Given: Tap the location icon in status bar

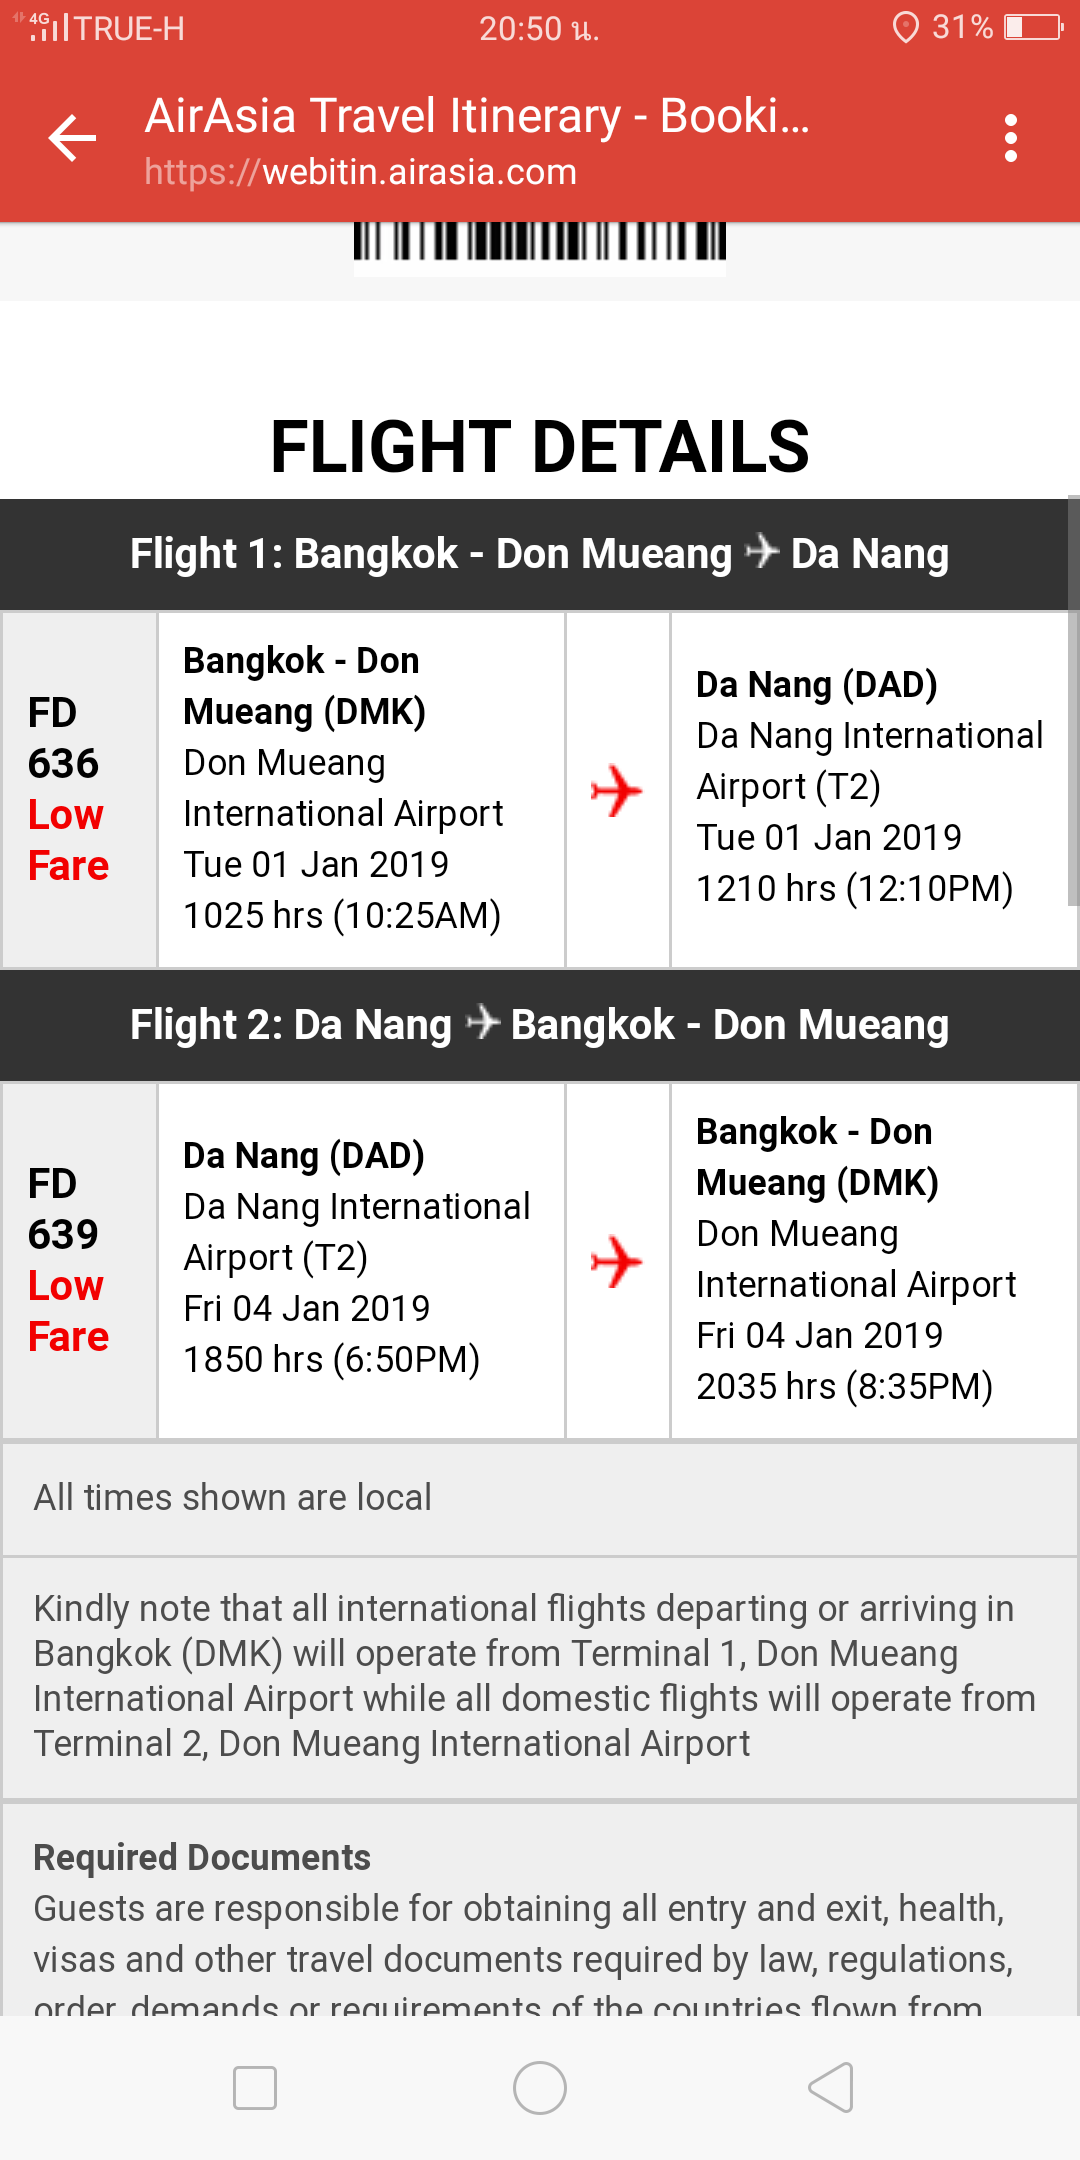Looking at the screenshot, I should pyautogui.click(x=905, y=28).
